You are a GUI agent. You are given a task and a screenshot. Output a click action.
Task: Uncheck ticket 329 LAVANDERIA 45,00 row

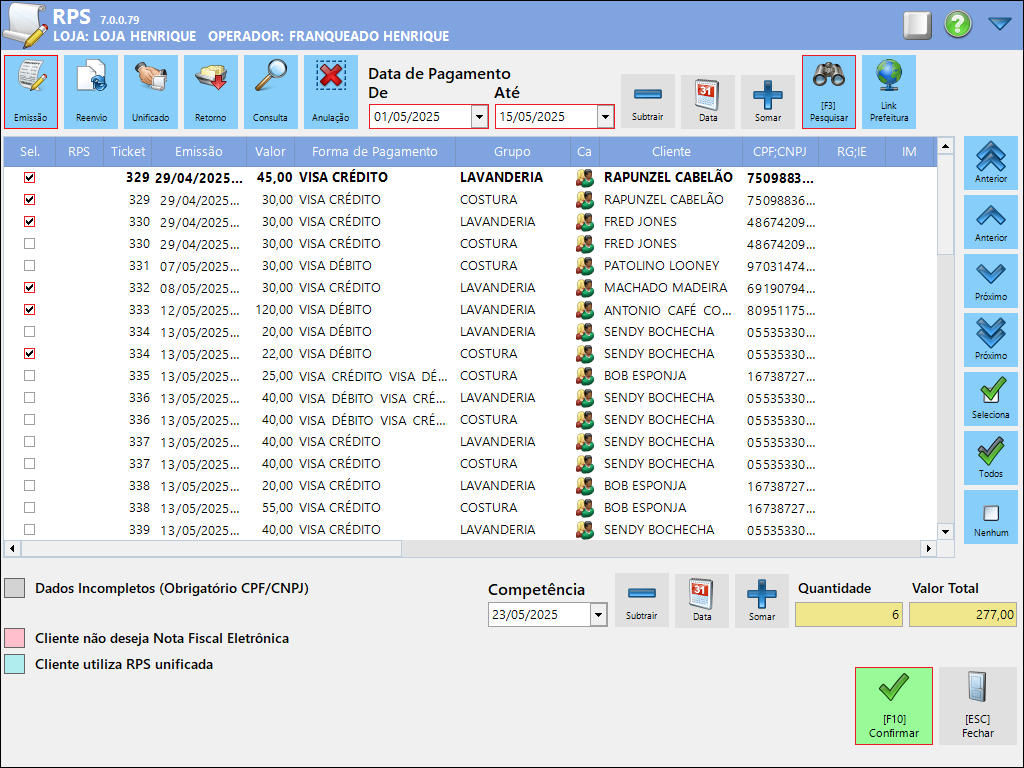pyautogui.click(x=29, y=178)
